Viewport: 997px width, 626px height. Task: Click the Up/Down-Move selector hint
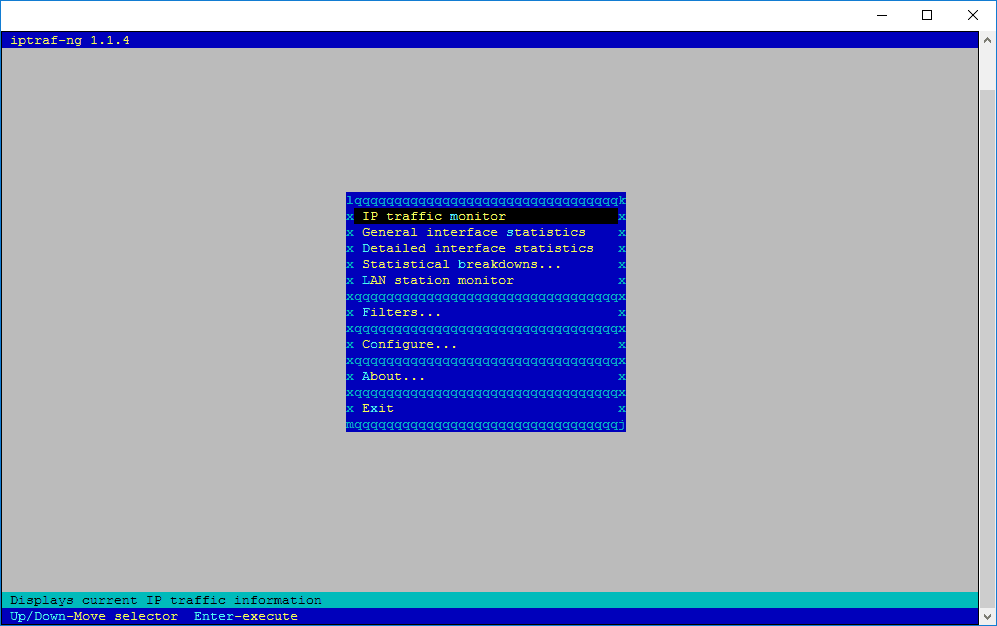(x=94, y=616)
